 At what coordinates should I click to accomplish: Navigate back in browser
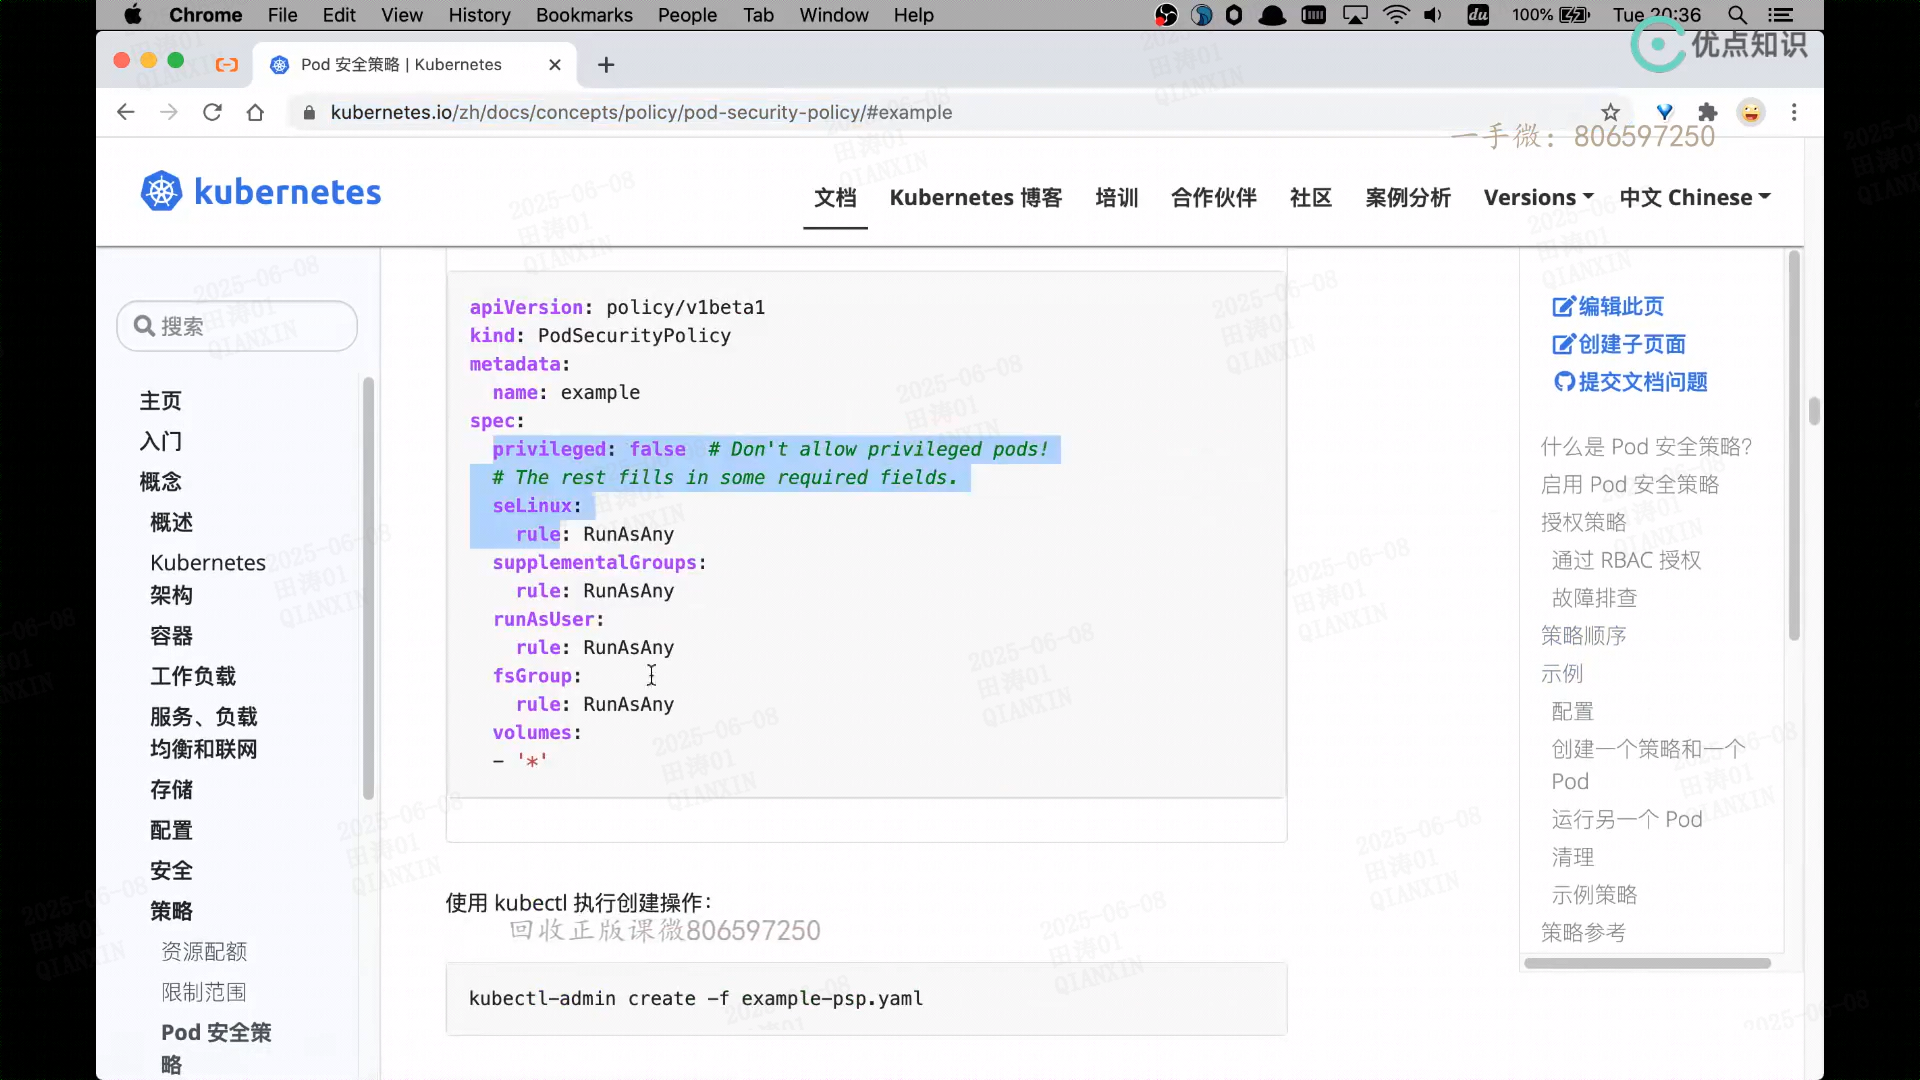click(x=126, y=112)
